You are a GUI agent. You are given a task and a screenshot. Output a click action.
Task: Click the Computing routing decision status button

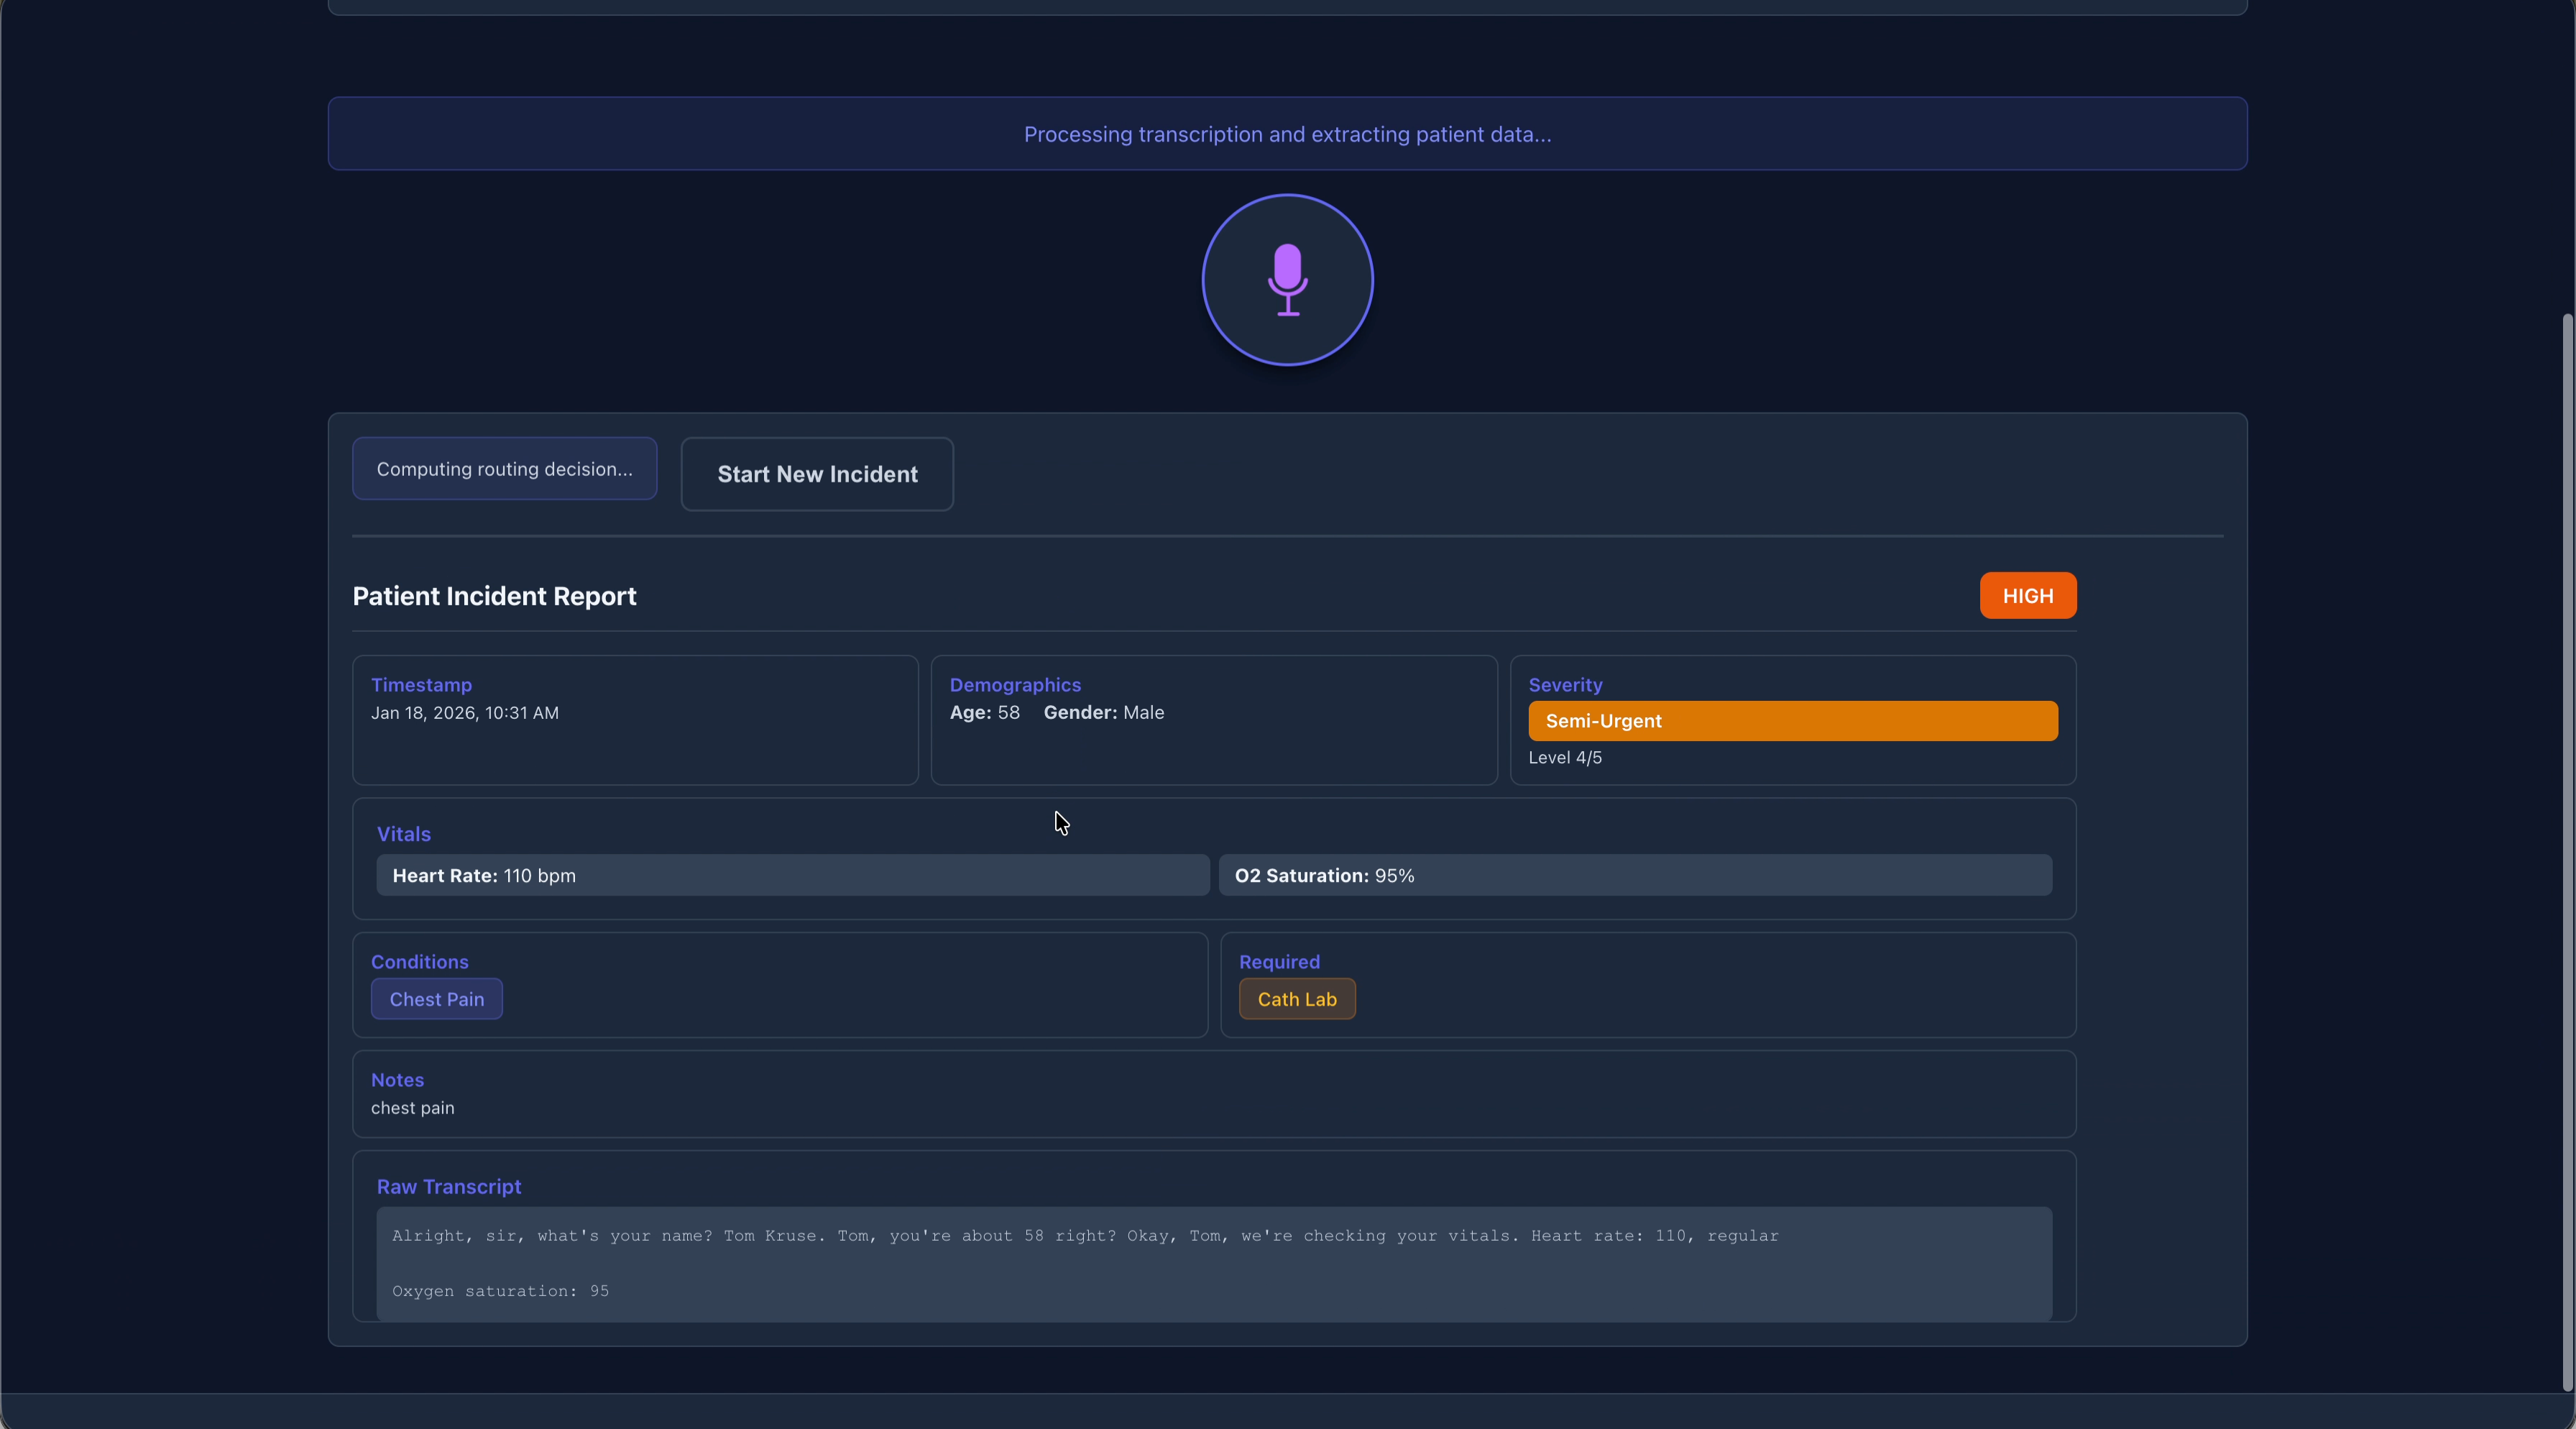click(504, 469)
